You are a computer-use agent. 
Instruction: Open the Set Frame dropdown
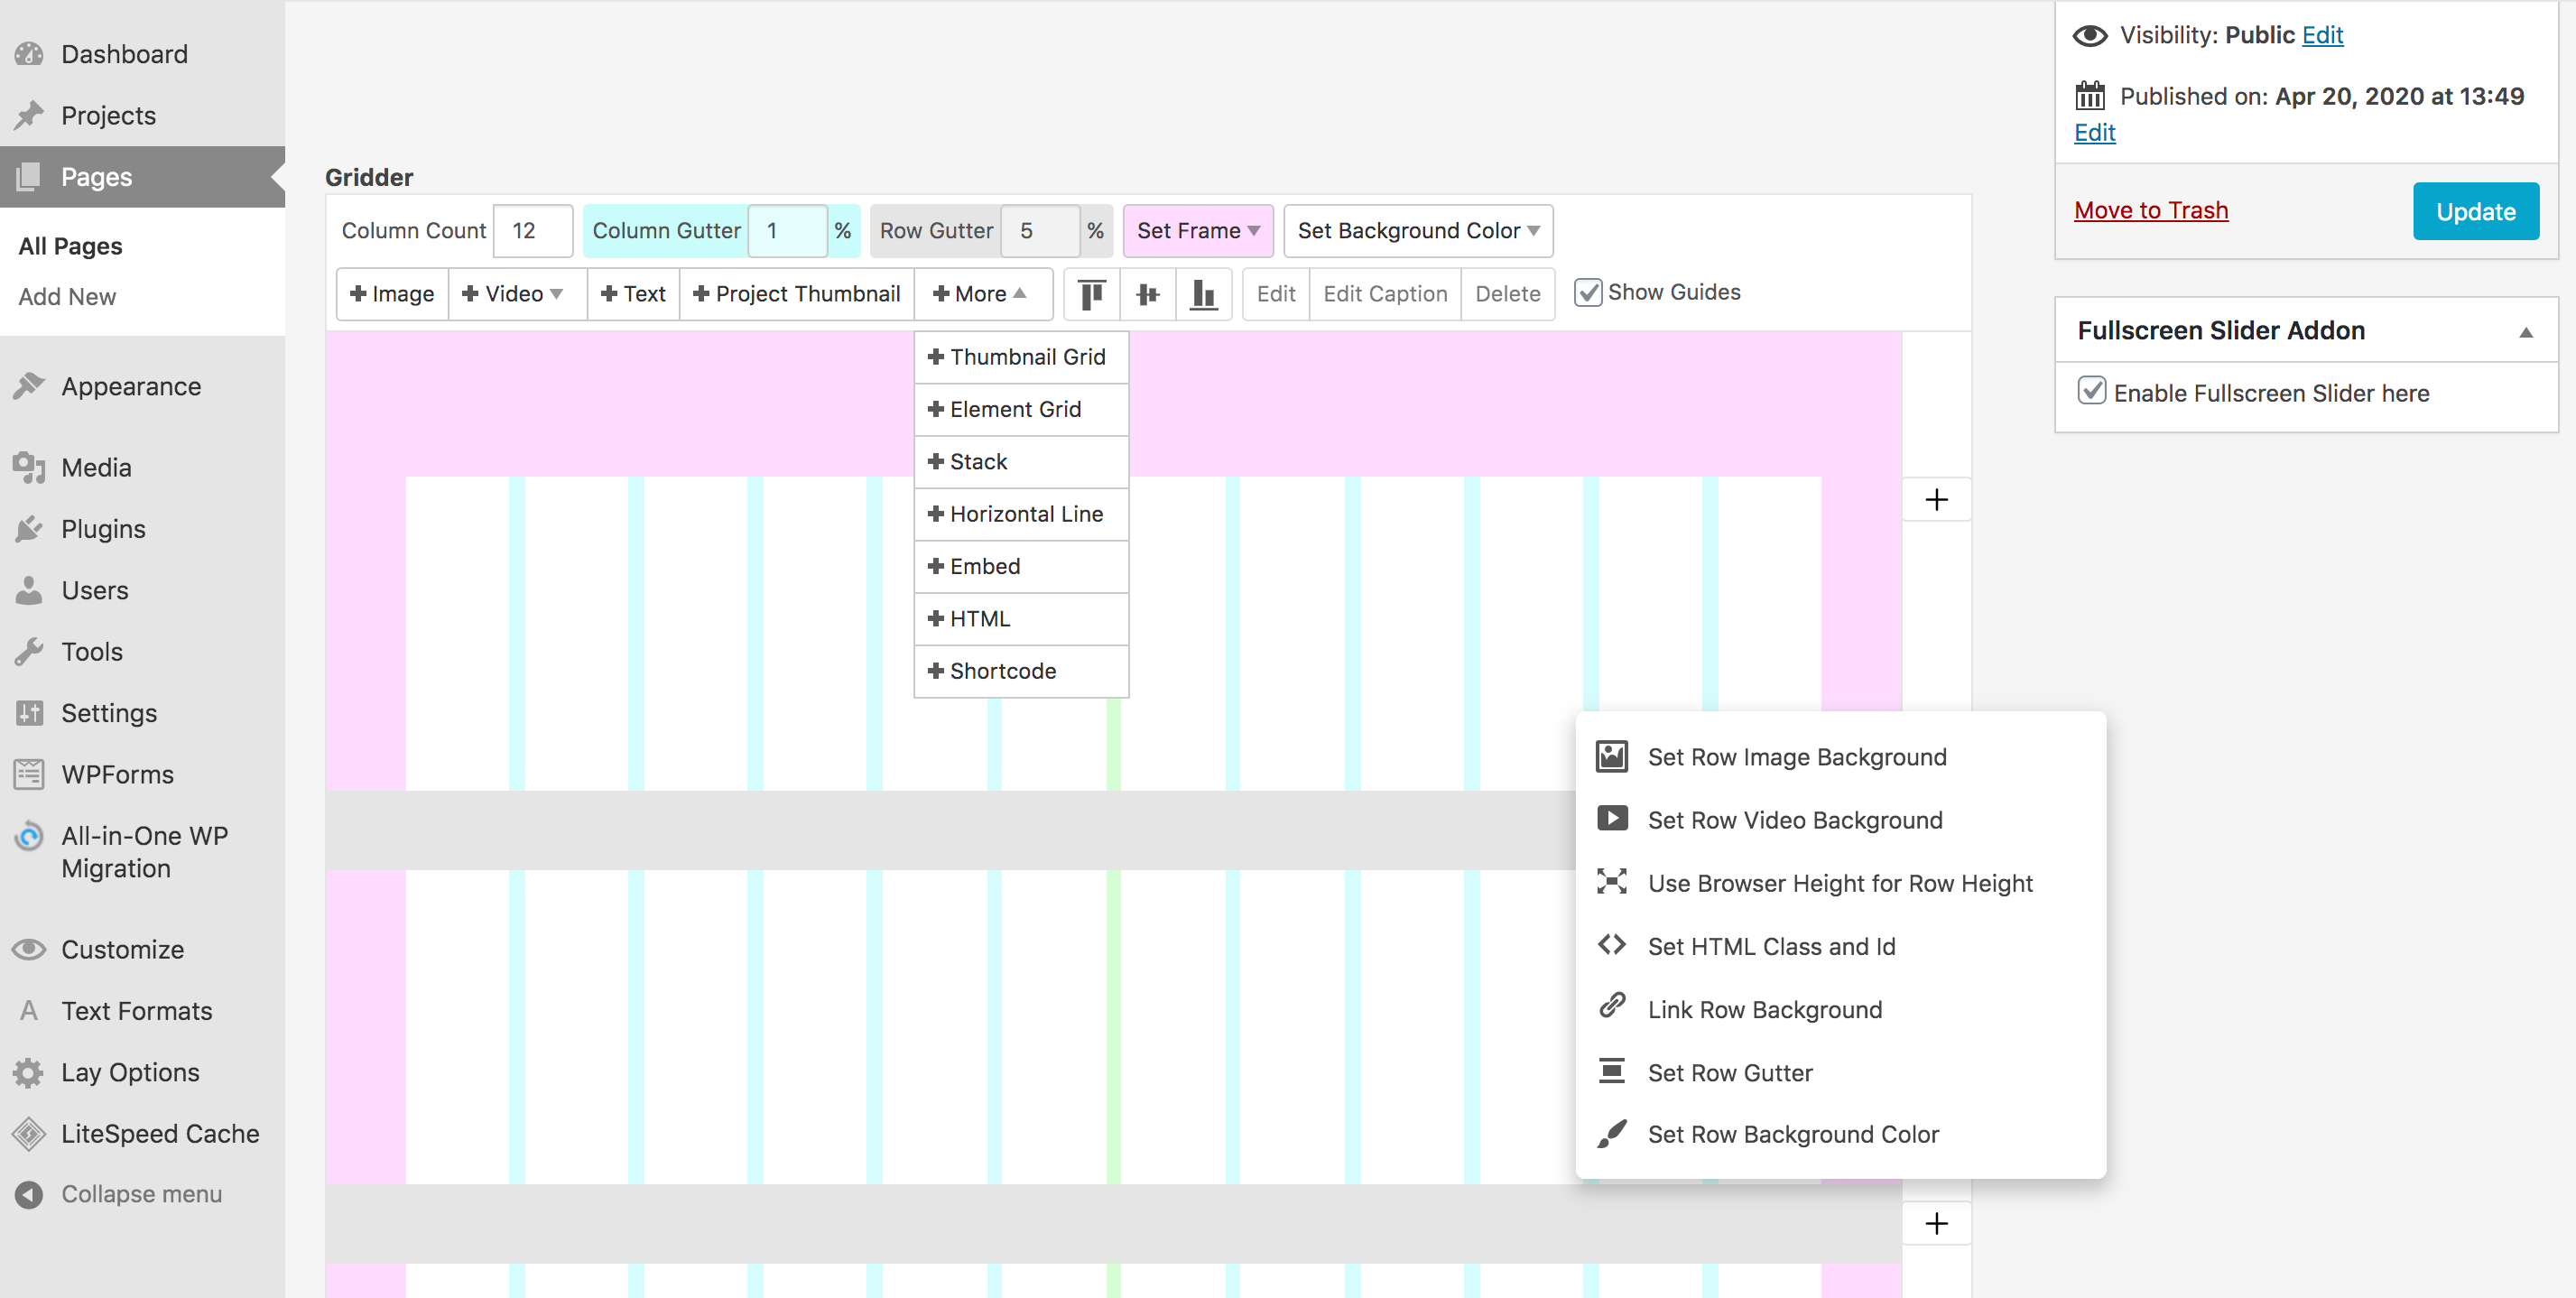point(1197,231)
